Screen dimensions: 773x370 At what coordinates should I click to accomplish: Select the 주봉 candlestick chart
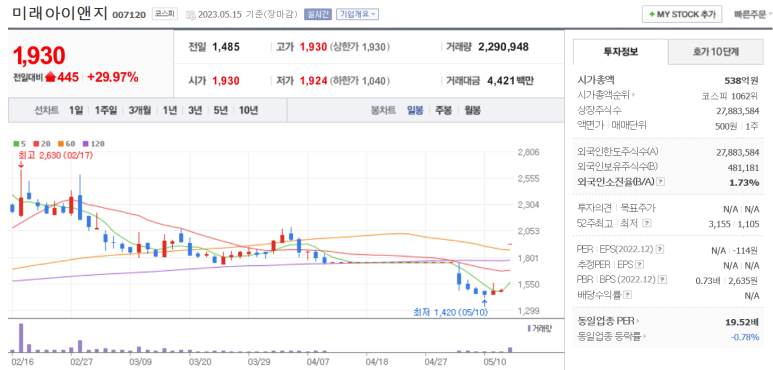443,110
